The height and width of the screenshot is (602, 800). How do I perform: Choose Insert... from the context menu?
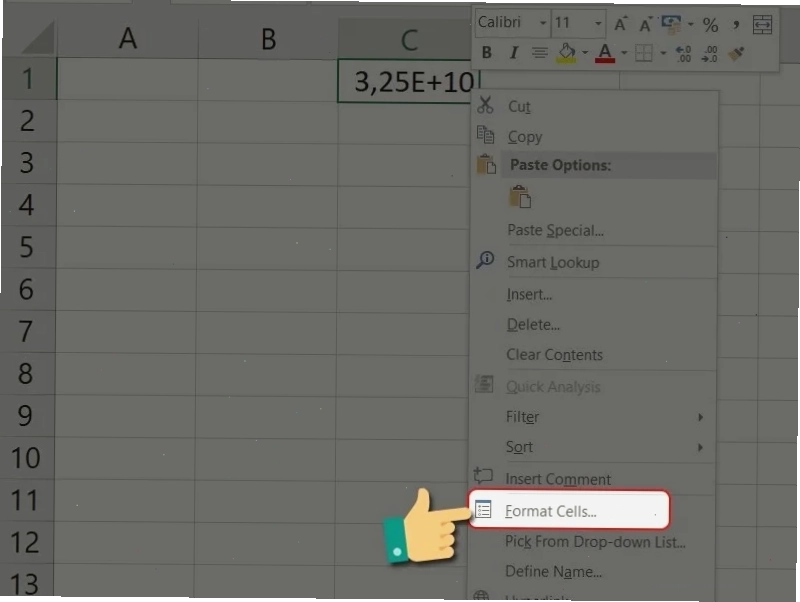(529, 294)
